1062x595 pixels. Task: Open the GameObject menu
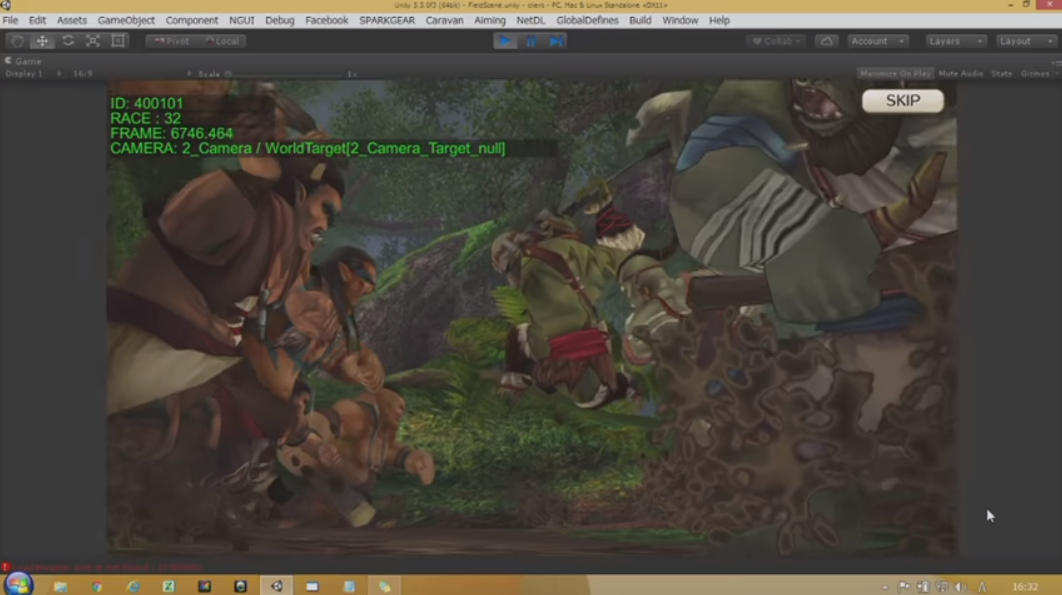126,20
